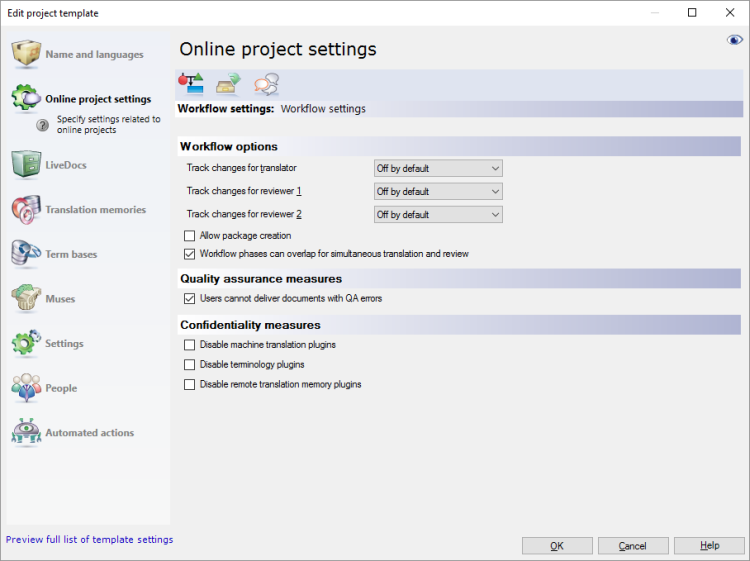Click the OK button
Screen dimensions: 750x561
(557, 546)
